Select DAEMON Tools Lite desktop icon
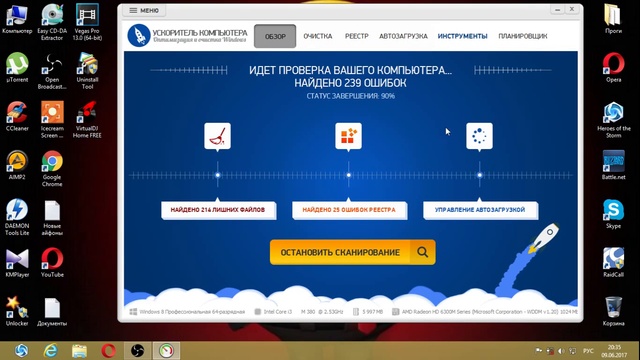 pos(17,217)
